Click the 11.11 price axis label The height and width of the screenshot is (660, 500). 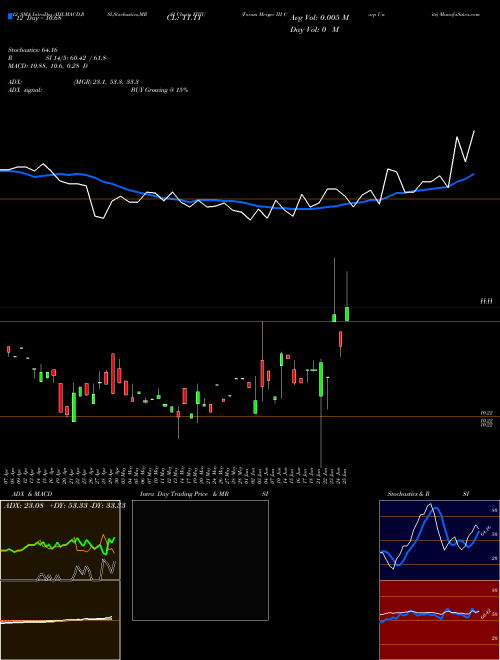click(486, 301)
